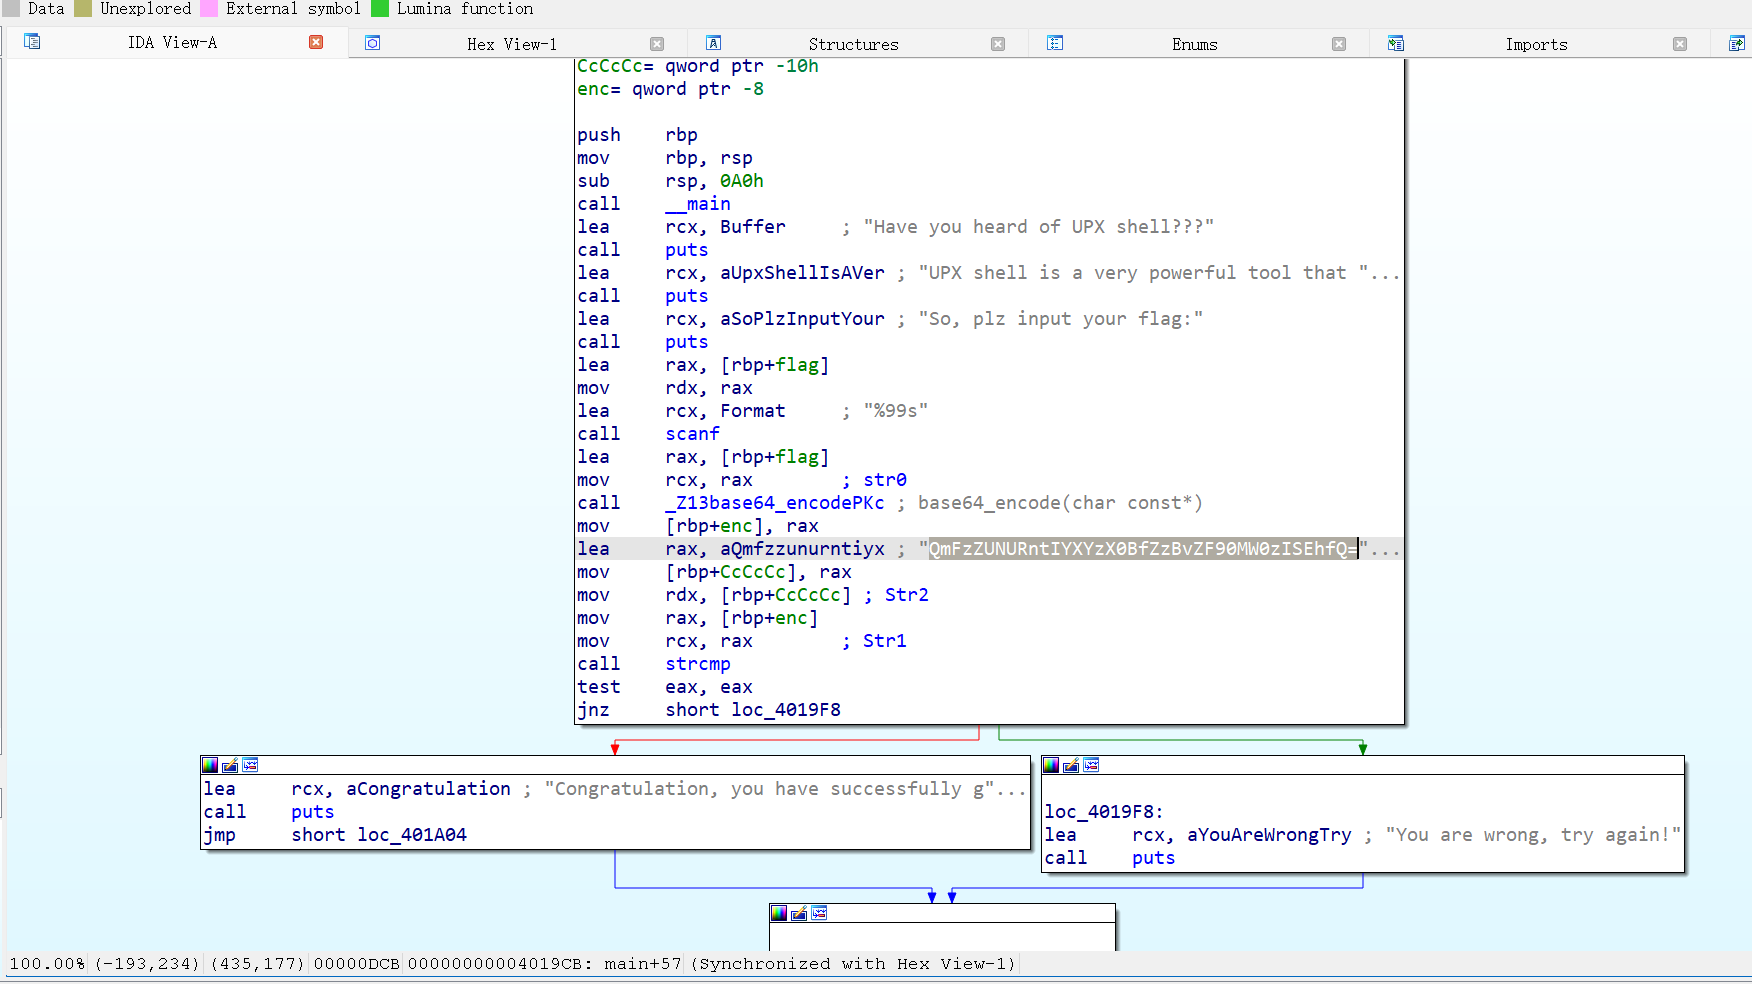Click the scanf function name
Screen dimensions: 1752x984
coord(692,433)
